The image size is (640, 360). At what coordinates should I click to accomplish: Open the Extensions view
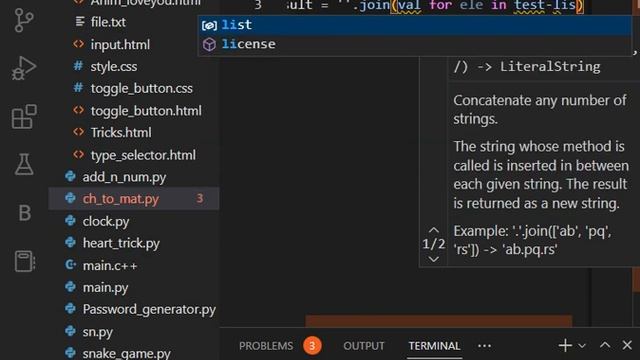pos(24,116)
